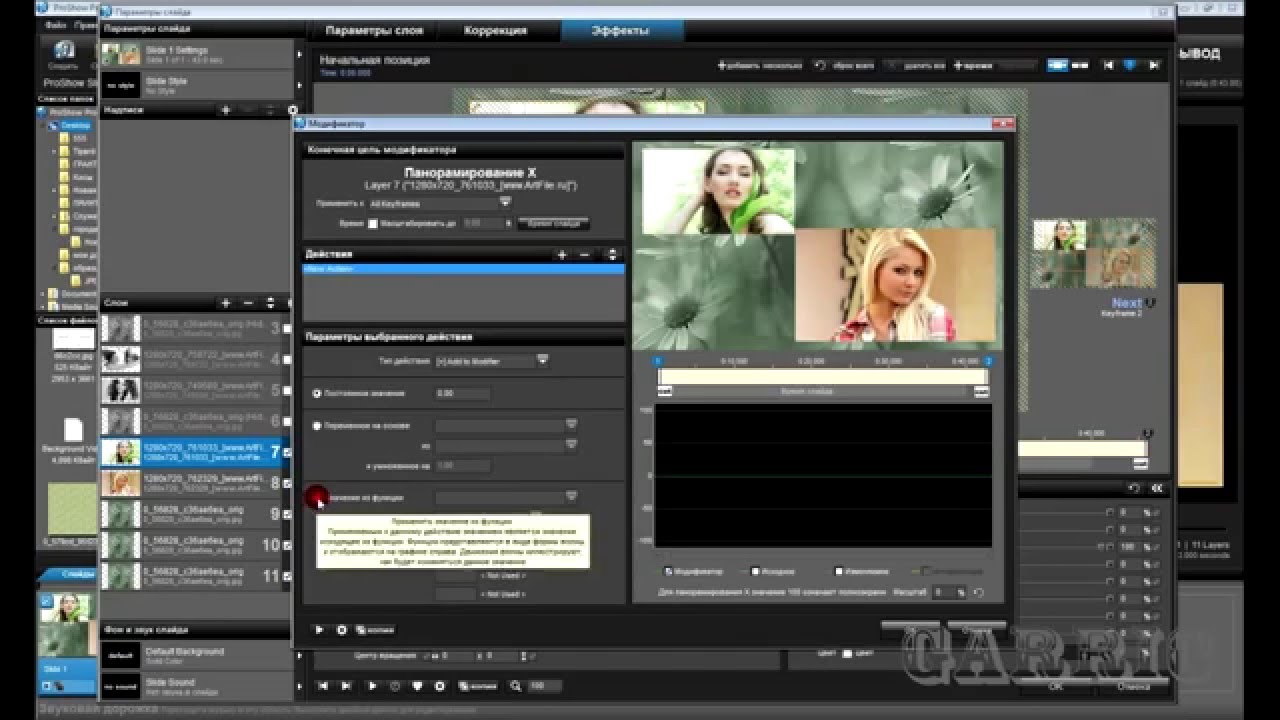
Task: Add a new action in Действия list
Action: (x=562, y=255)
